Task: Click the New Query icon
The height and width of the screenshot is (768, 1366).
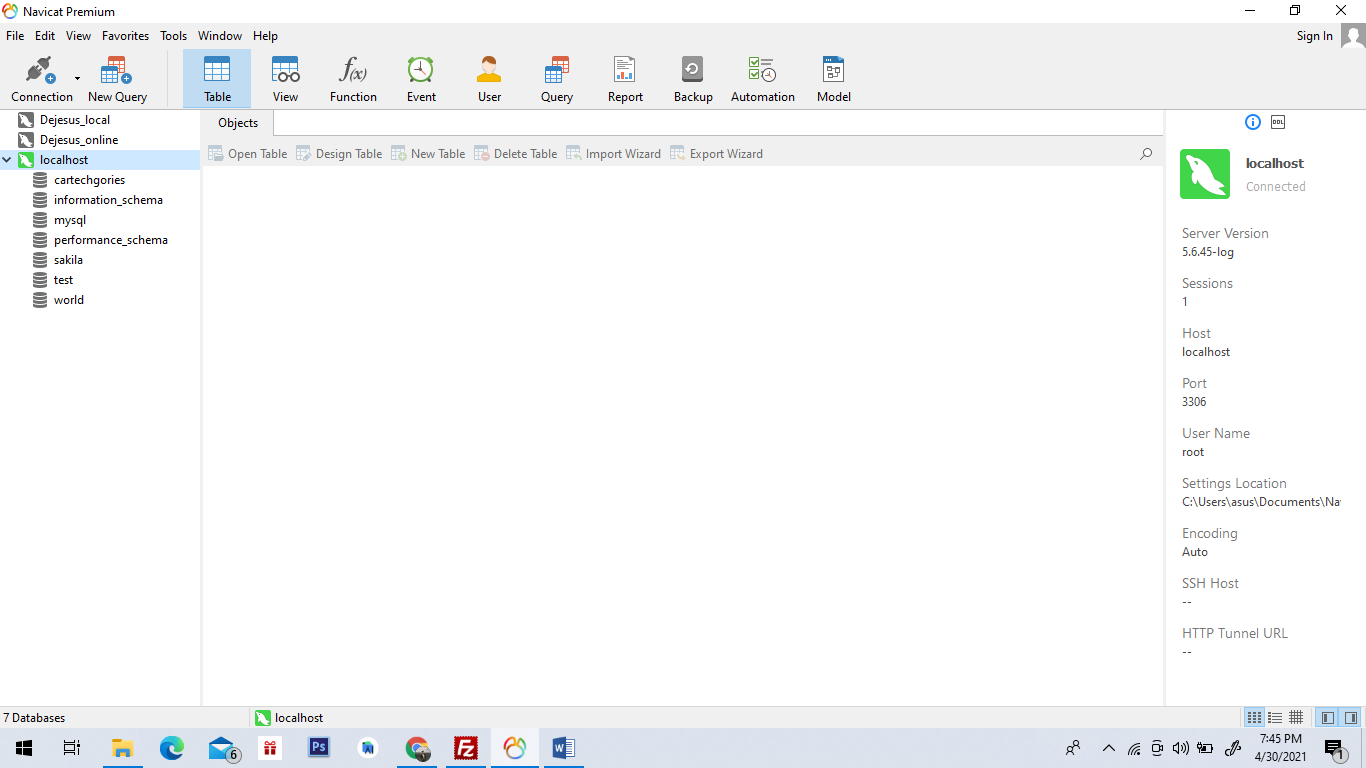Action: 117,79
